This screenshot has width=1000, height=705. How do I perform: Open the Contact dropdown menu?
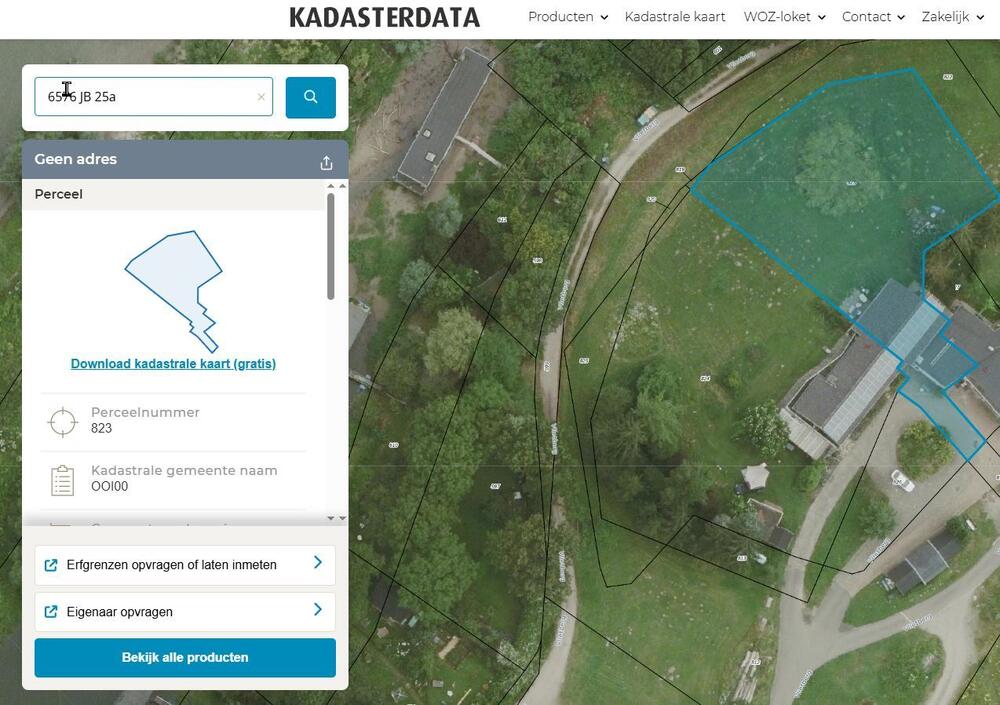click(x=872, y=17)
